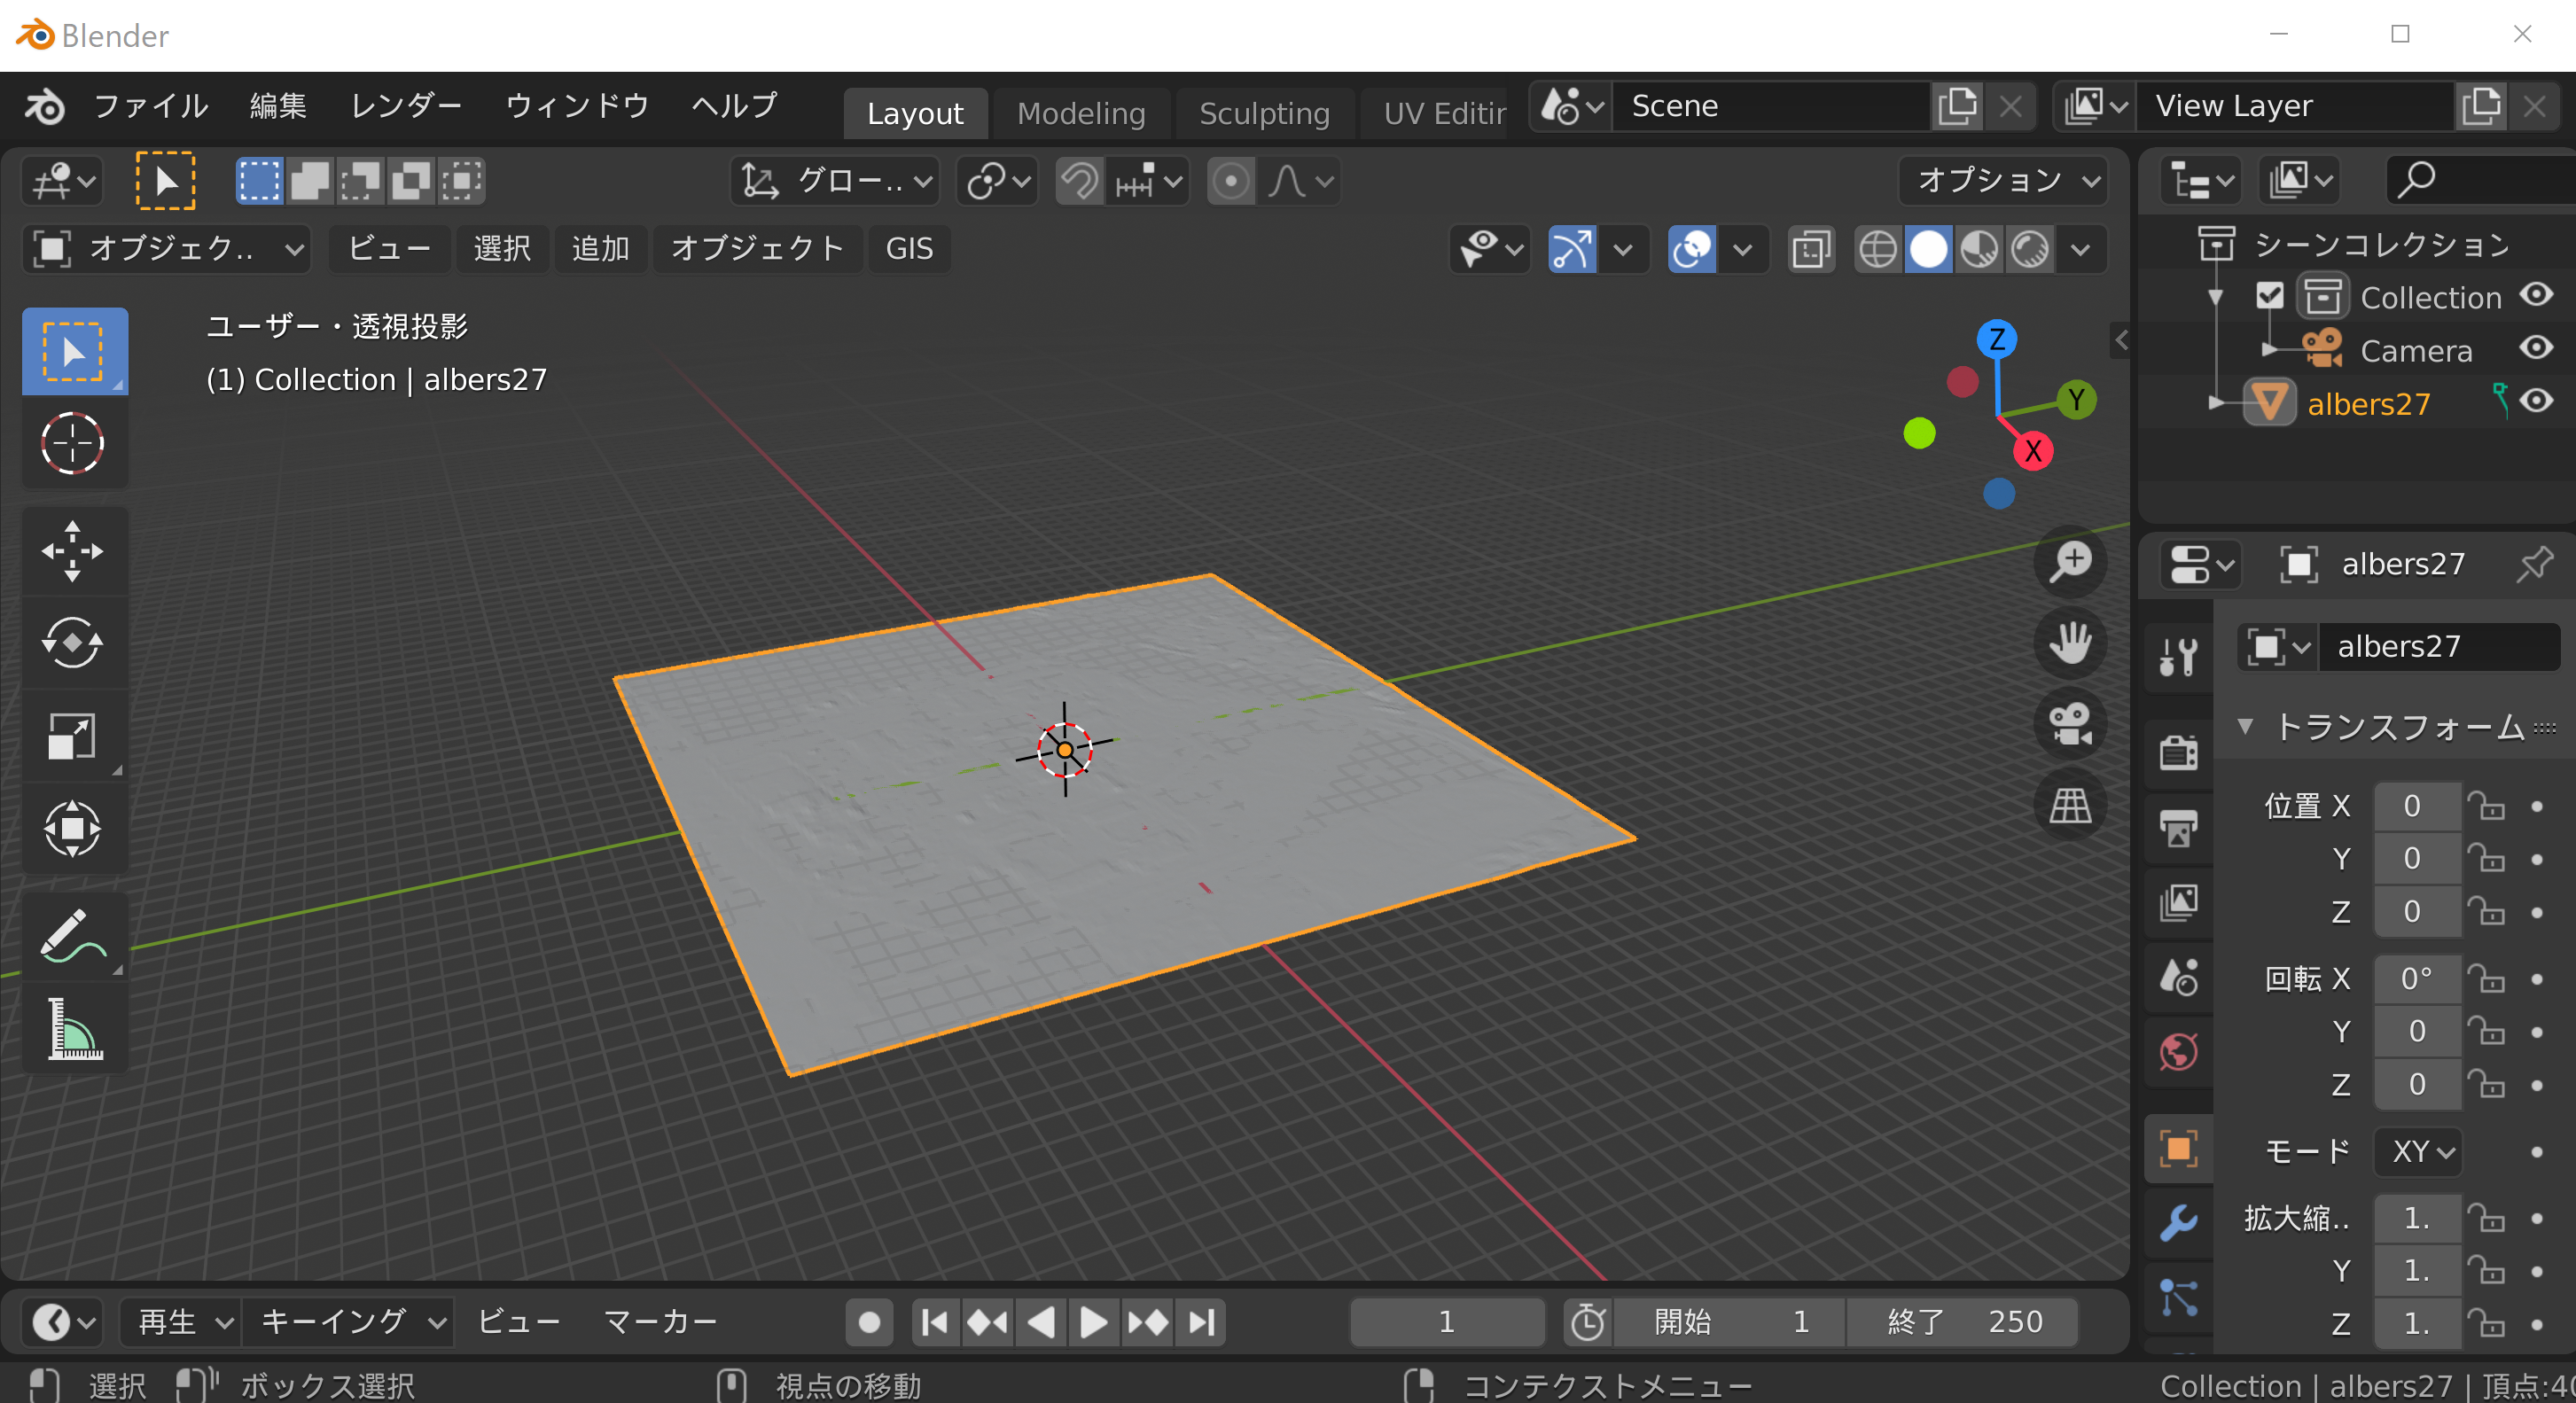Open the キーイング dropdown

[x=351, y=1322]
